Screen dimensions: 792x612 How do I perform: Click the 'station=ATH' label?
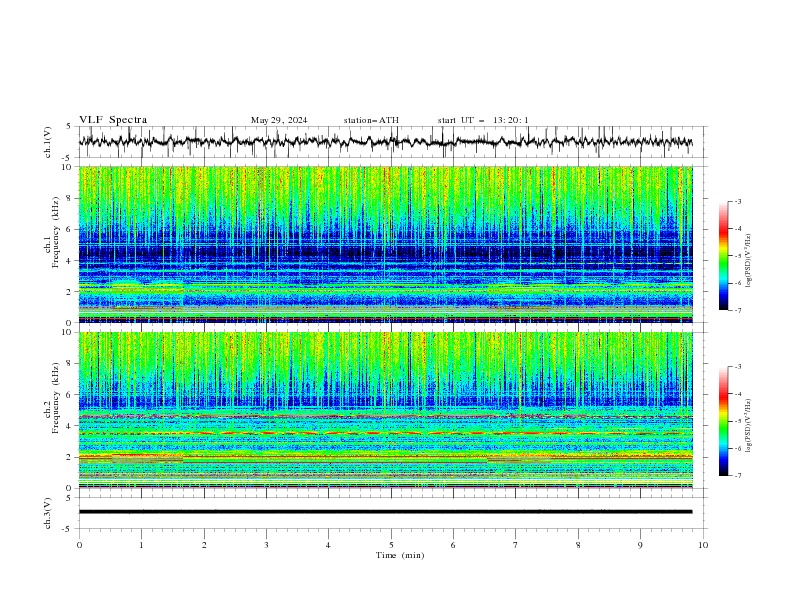point(371,120)
